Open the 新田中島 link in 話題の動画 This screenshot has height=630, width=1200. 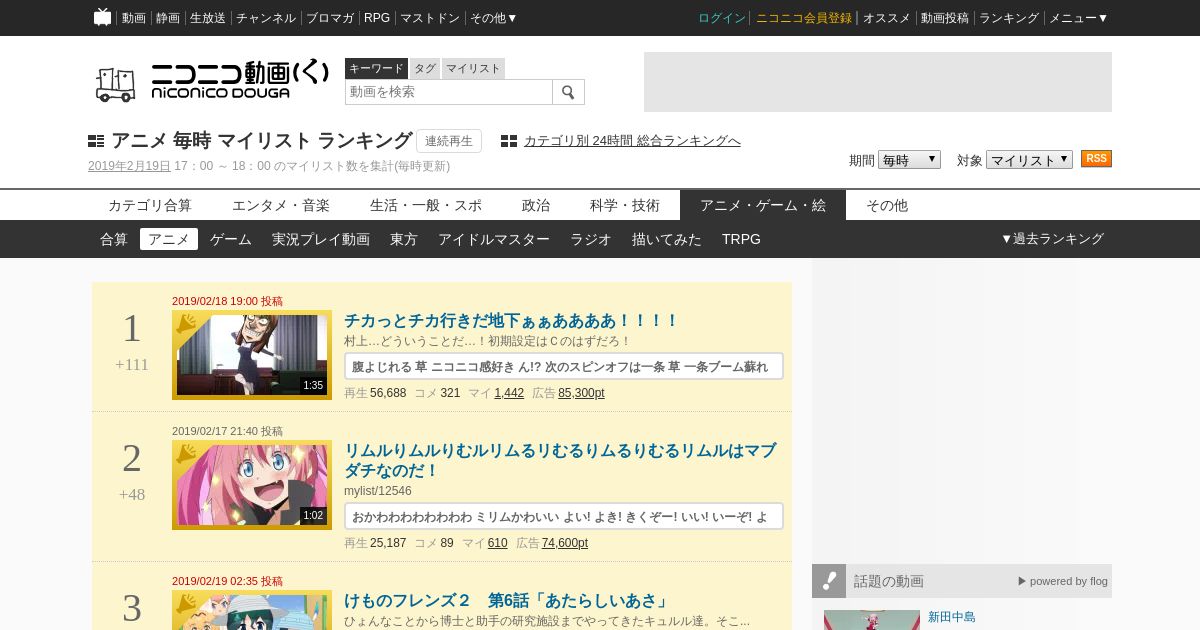[x=951, y=617]
